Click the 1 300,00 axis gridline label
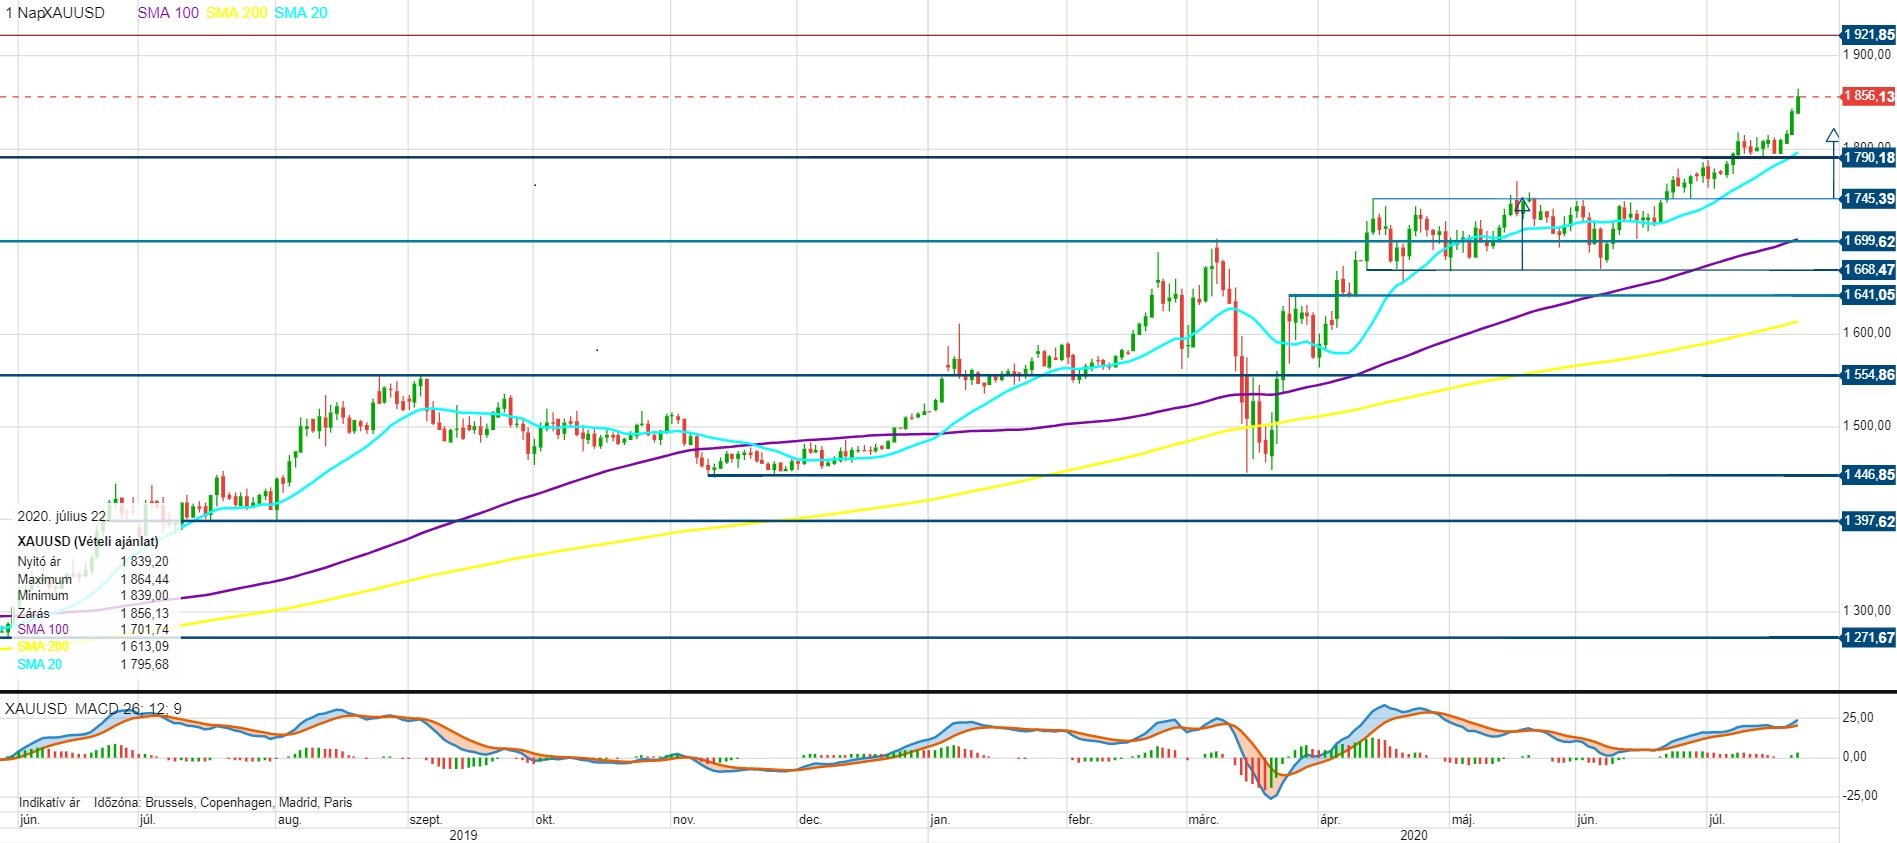Image resolution: width=1897 pixels, height=843 pixels. 1867,610
